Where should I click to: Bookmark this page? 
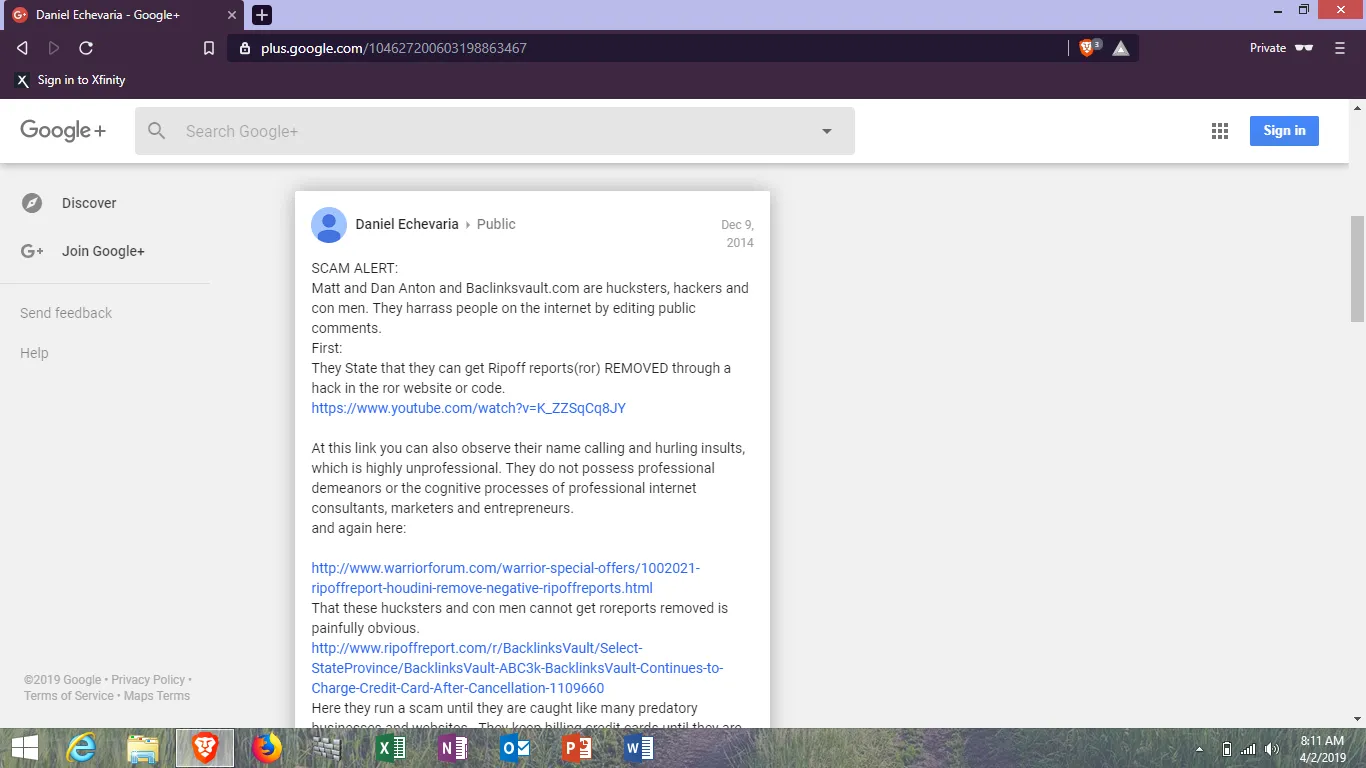click(x=209, y=48)
